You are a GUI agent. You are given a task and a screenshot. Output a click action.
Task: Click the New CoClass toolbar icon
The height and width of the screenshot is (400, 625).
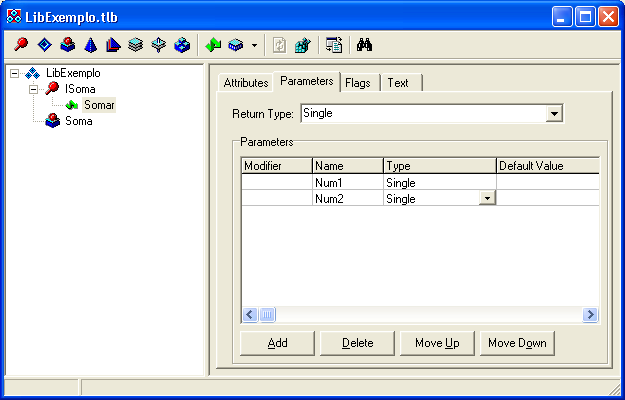point(66,45)
